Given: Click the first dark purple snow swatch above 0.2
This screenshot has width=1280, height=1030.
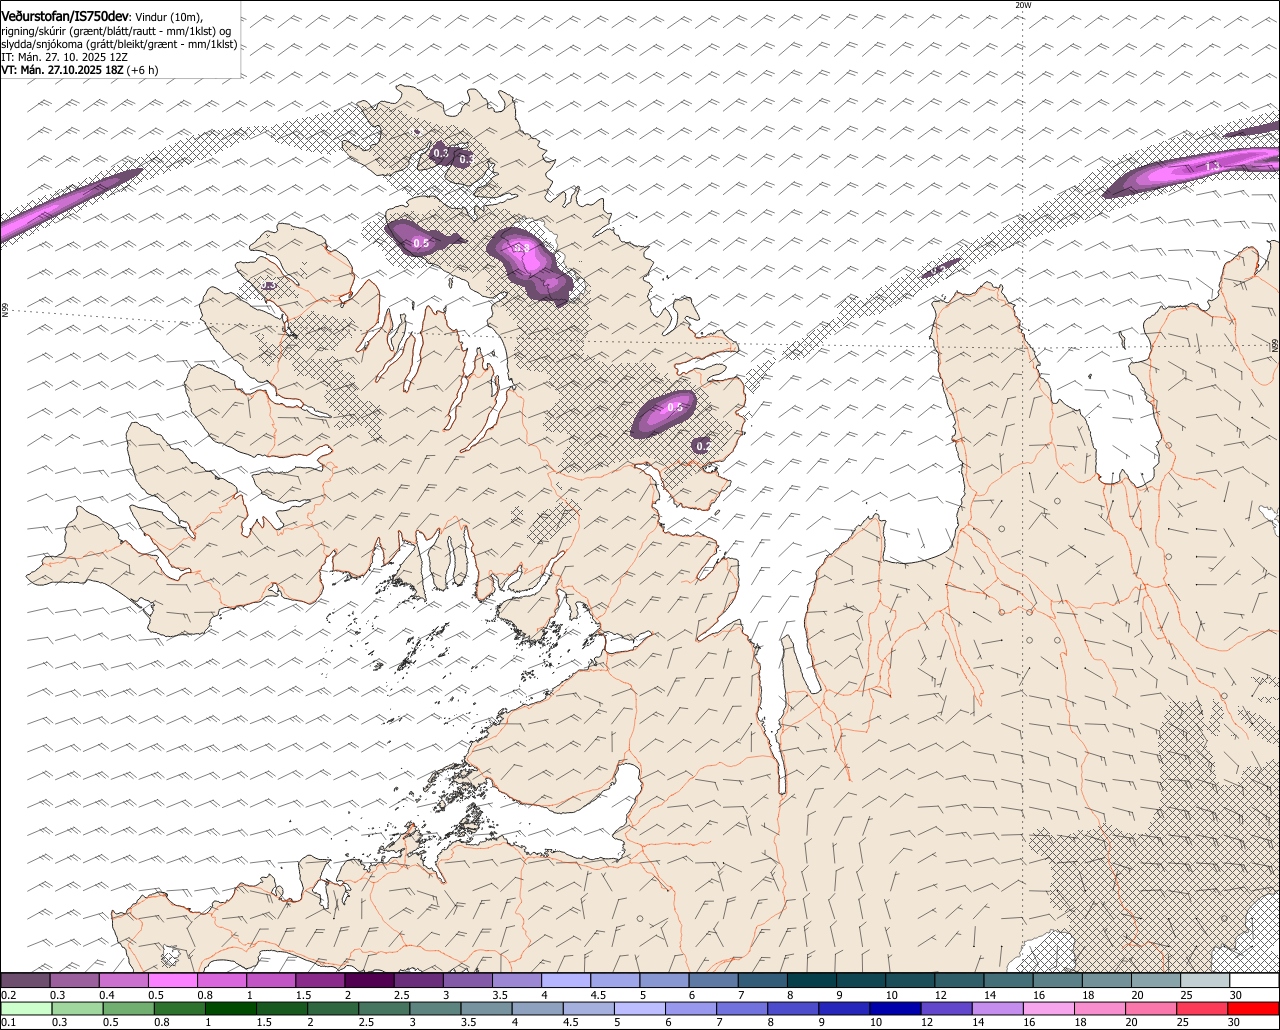Looking at the screenshot, I should (25, 981).
